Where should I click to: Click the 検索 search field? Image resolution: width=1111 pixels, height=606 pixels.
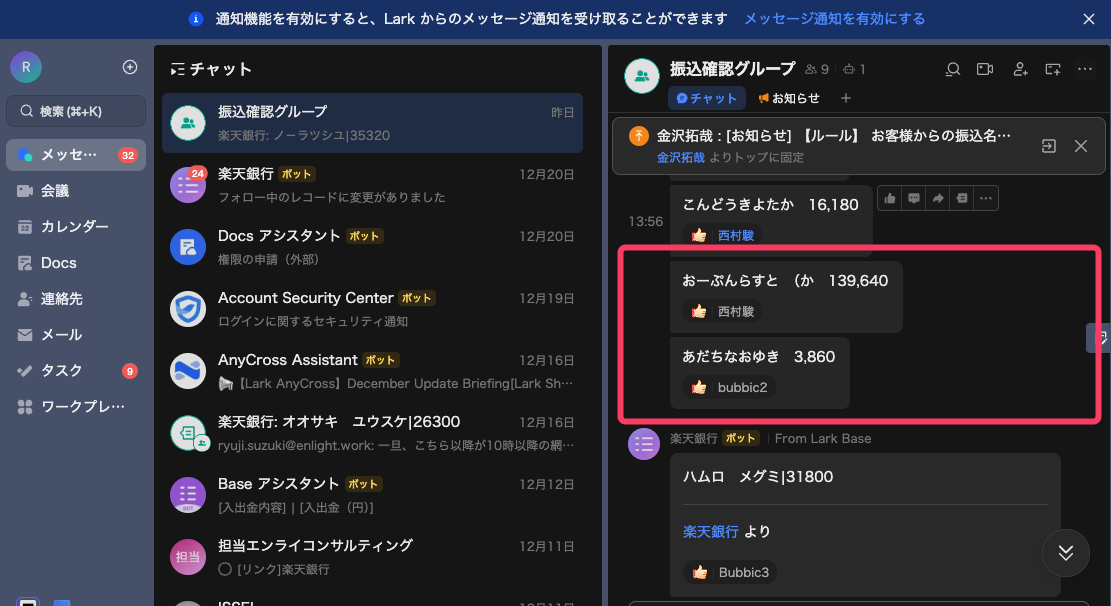coord(75,110)
